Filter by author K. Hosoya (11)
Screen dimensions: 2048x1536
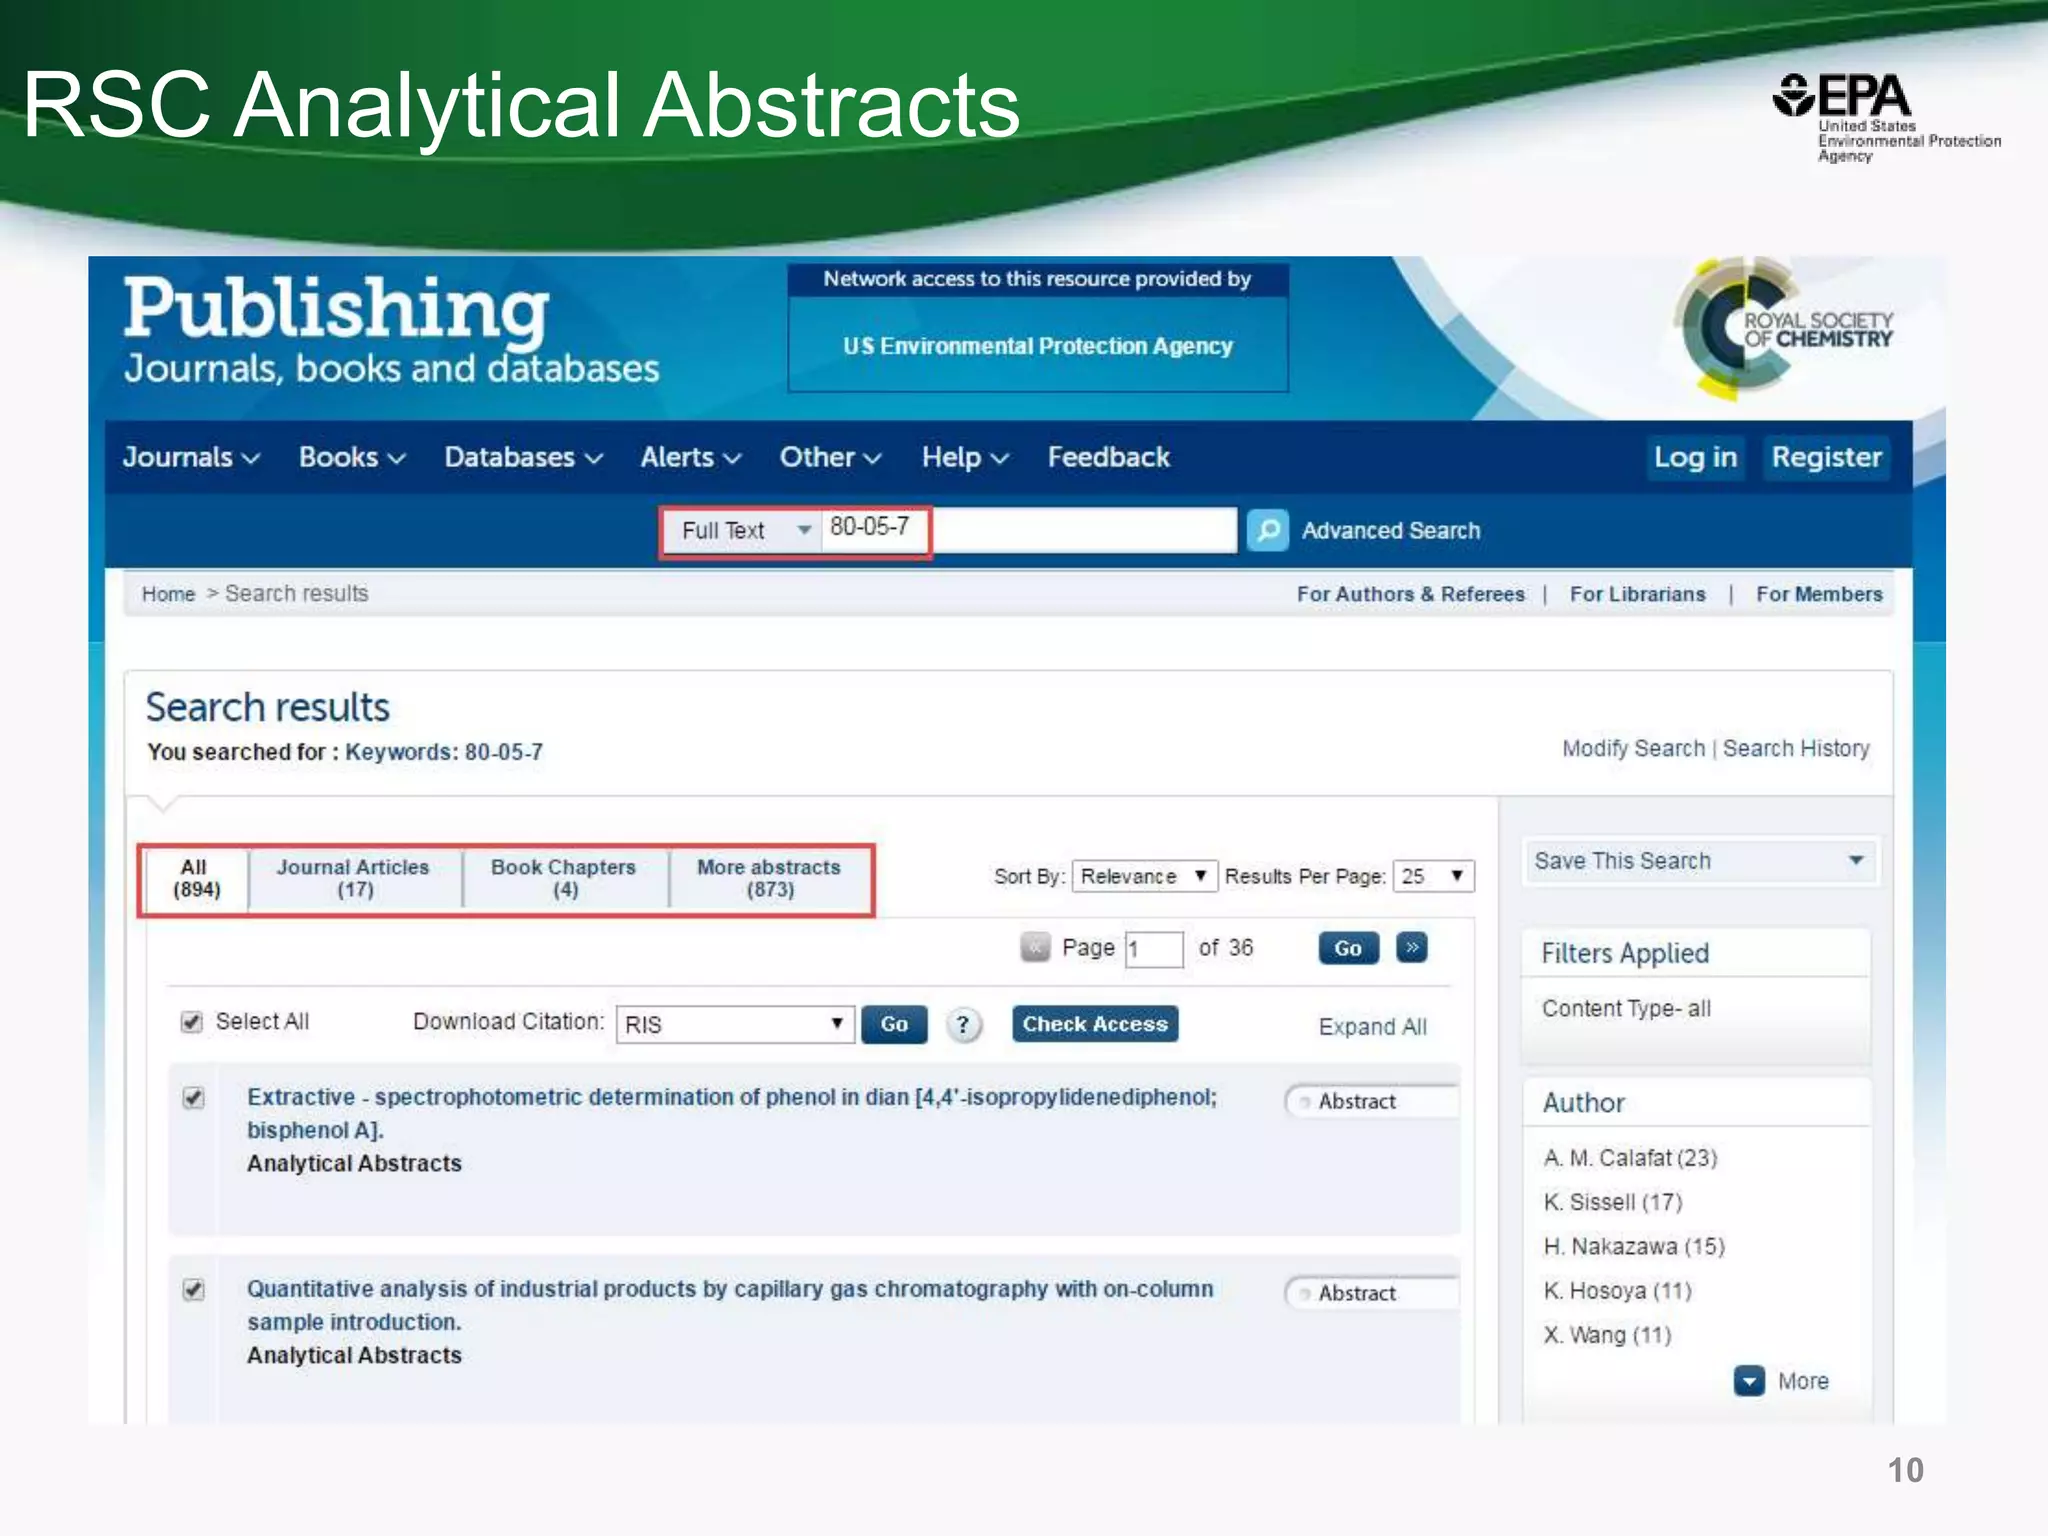pos(1617,1291)
